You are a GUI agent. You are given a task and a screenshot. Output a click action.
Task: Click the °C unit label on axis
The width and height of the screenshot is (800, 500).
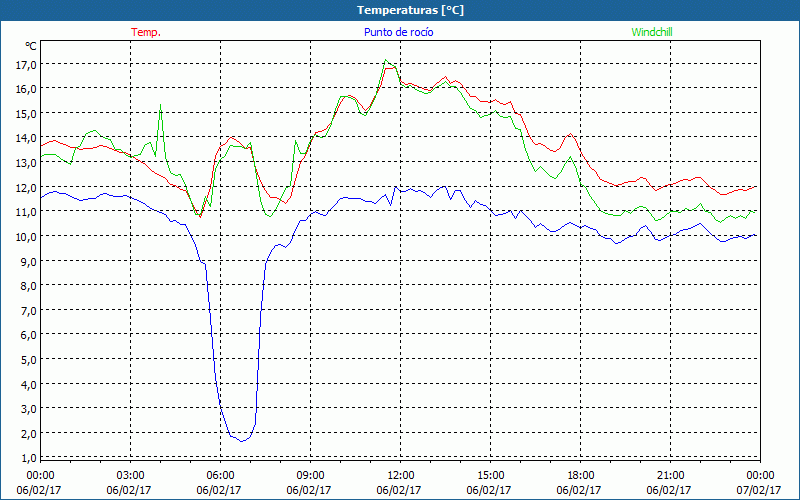(x=31, y=46)
